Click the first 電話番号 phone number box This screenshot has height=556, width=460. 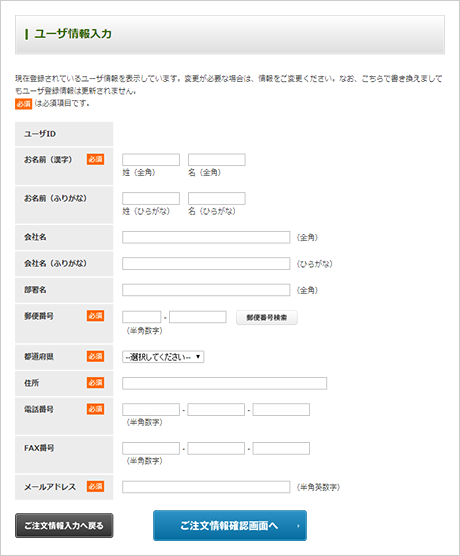pos(151,410)
